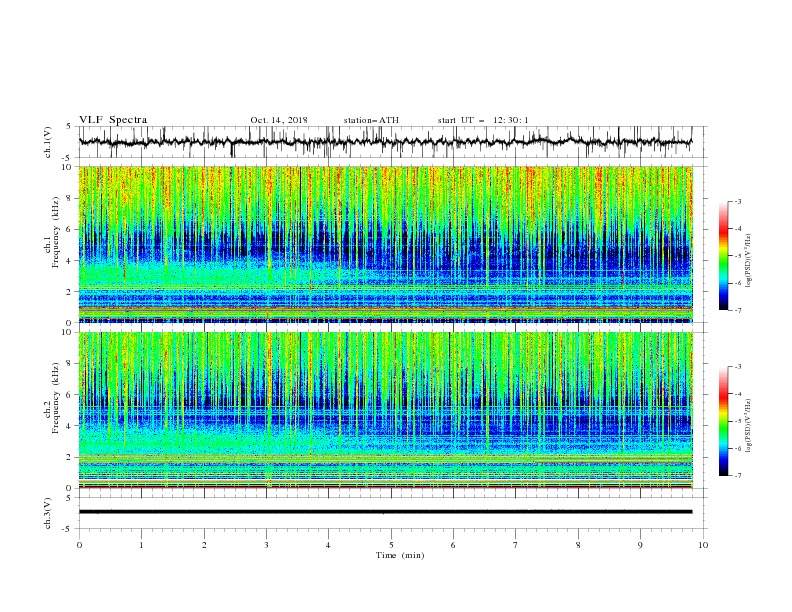Click the 'start UT = 12:30:1' text
This screenshot has height=612, width=792.
pyautogui.click(x=483, y=120)
